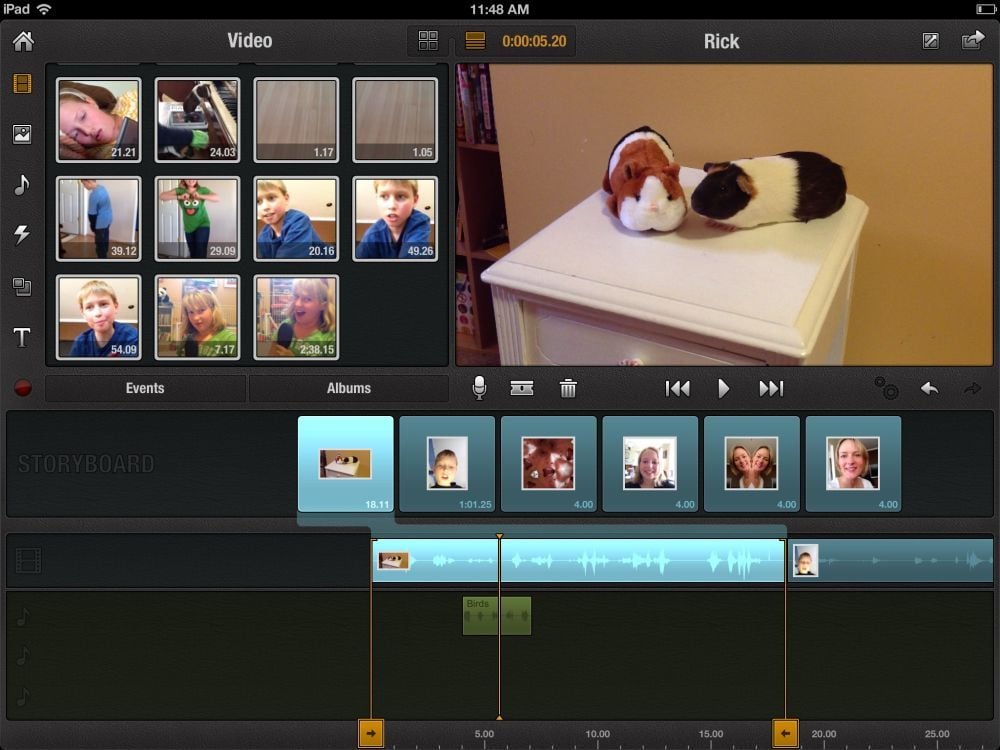Screen dimensions: 1000x750
Task: Delete the selected clip with trash icon
Action: click(568, 389)
